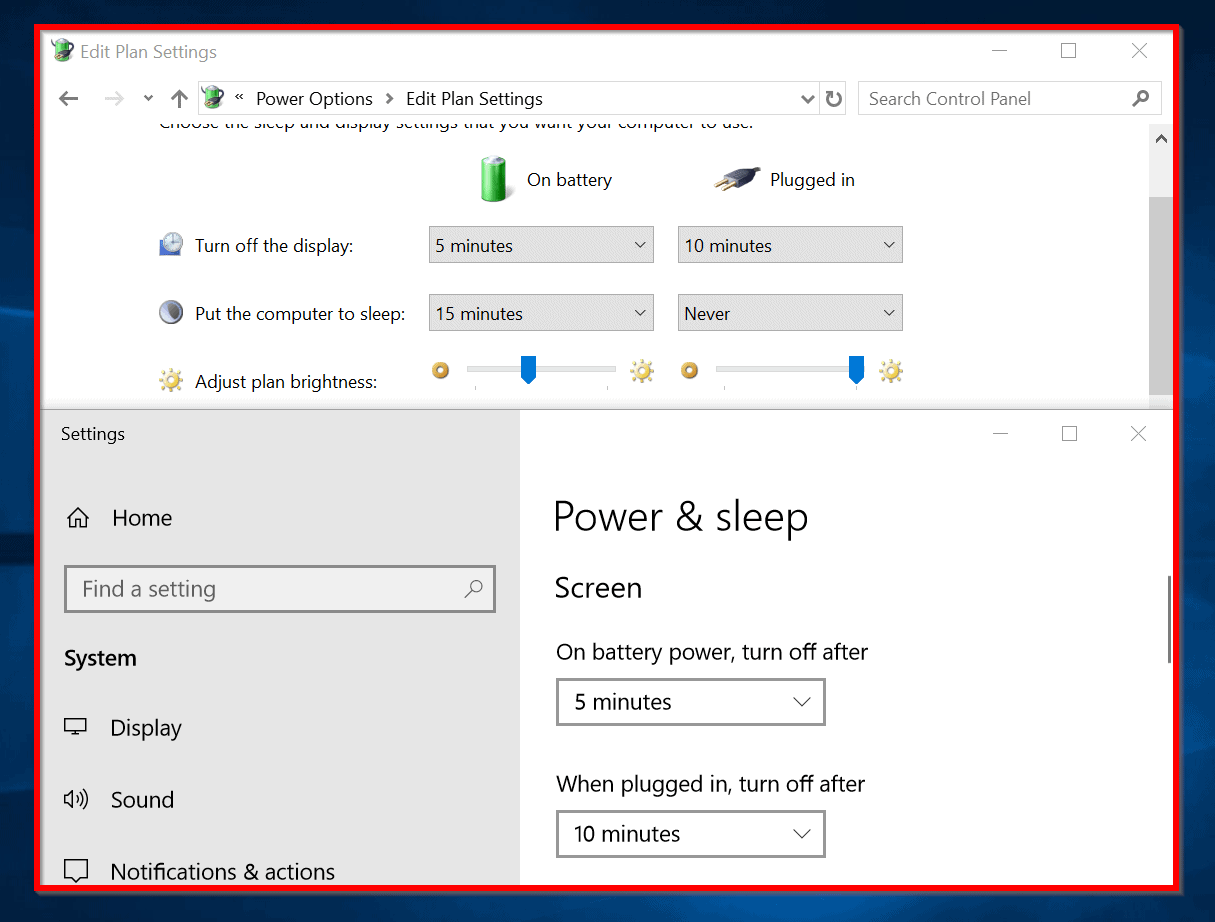Open the When plugged in turn off dropdown
Screen dimensions: 1215x922
click(x=690, y=834)
